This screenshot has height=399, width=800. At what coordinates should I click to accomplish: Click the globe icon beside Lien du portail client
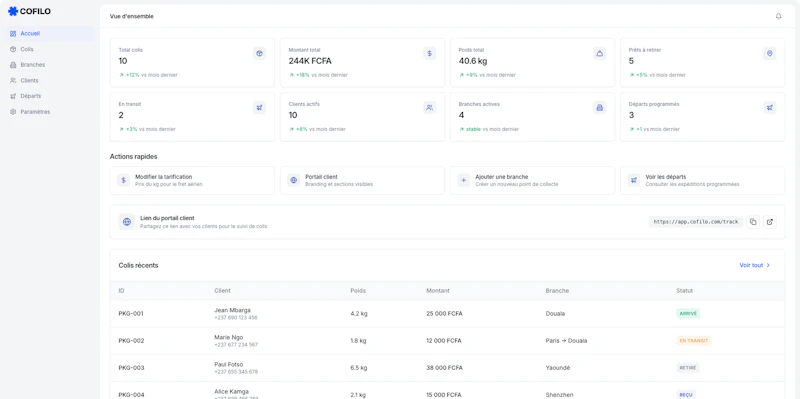(x=127, y=222)
